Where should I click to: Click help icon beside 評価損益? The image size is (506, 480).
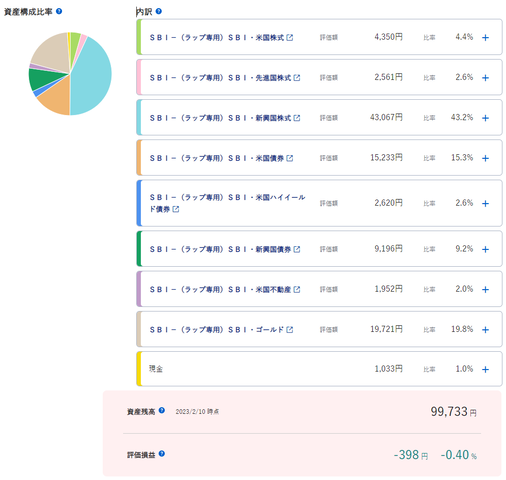pos(162,454)
